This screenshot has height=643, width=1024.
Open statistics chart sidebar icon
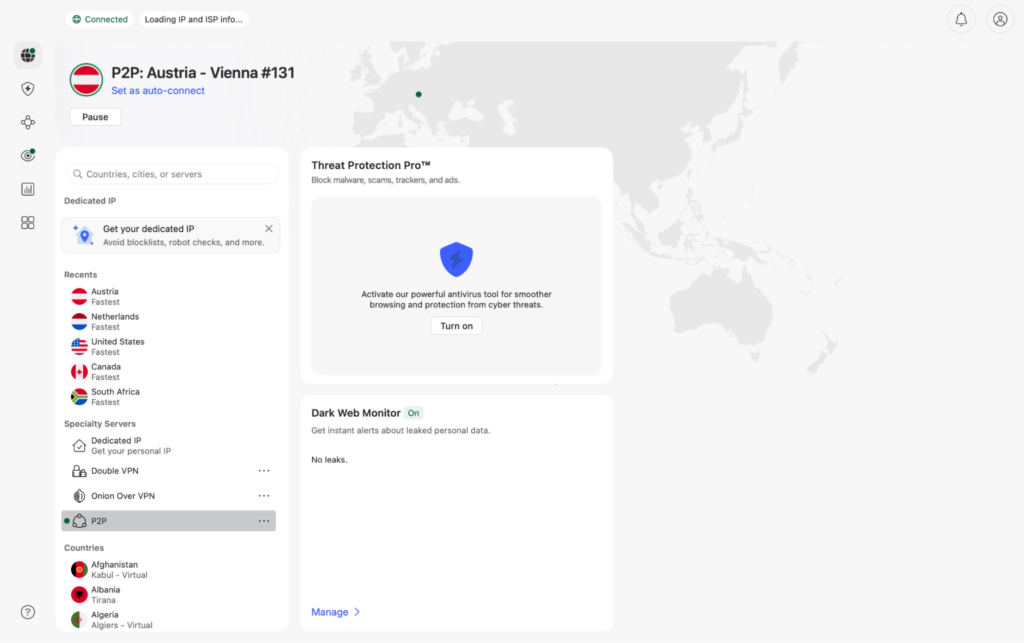coord(27,189)
